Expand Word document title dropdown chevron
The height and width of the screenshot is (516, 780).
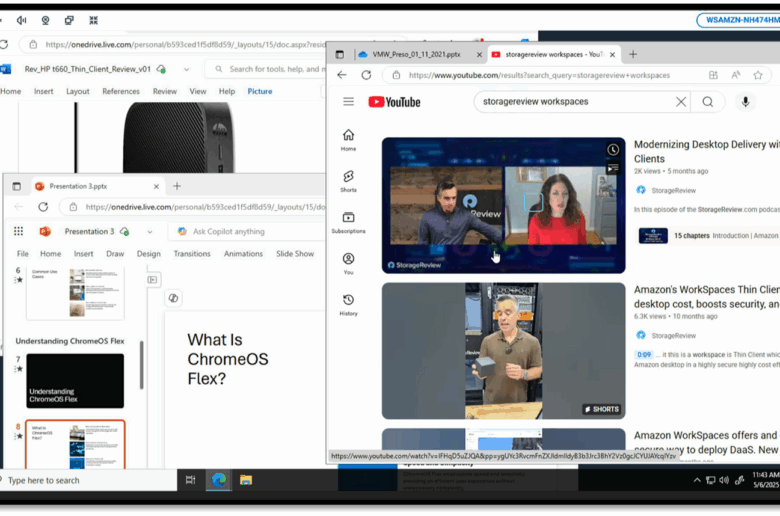(187, 69)
